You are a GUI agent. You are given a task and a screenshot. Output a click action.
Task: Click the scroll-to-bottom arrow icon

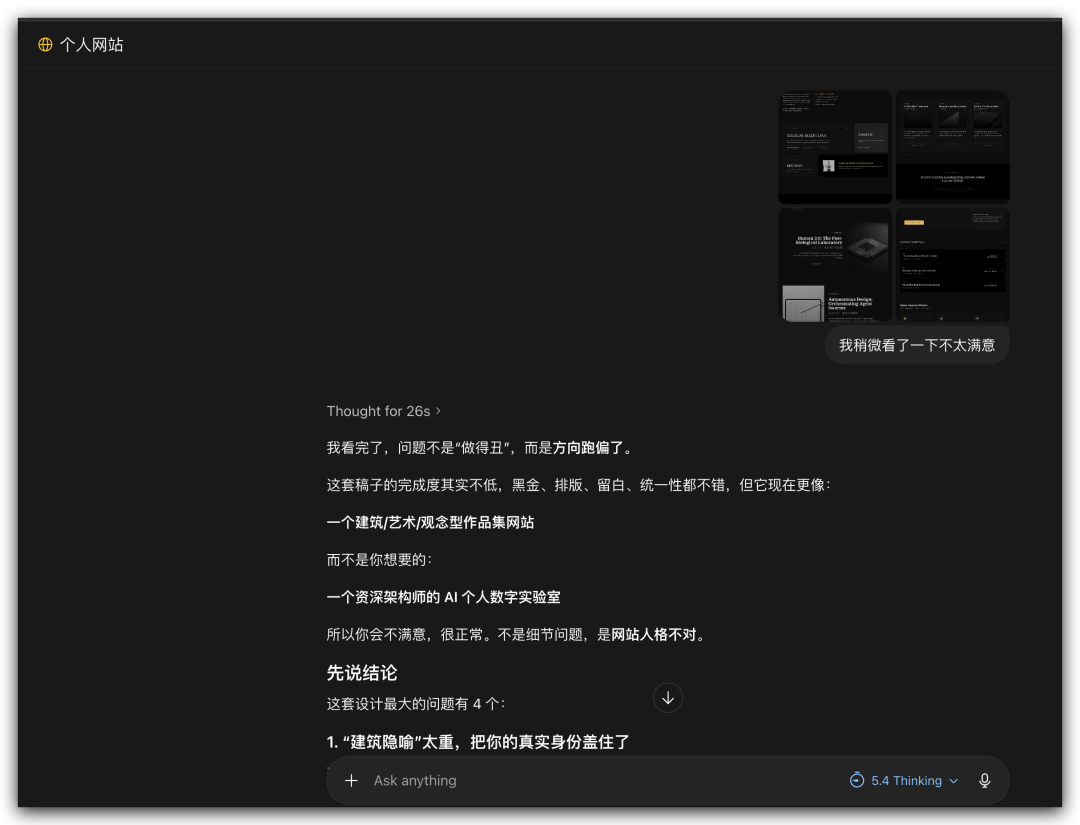coord(668,697)
